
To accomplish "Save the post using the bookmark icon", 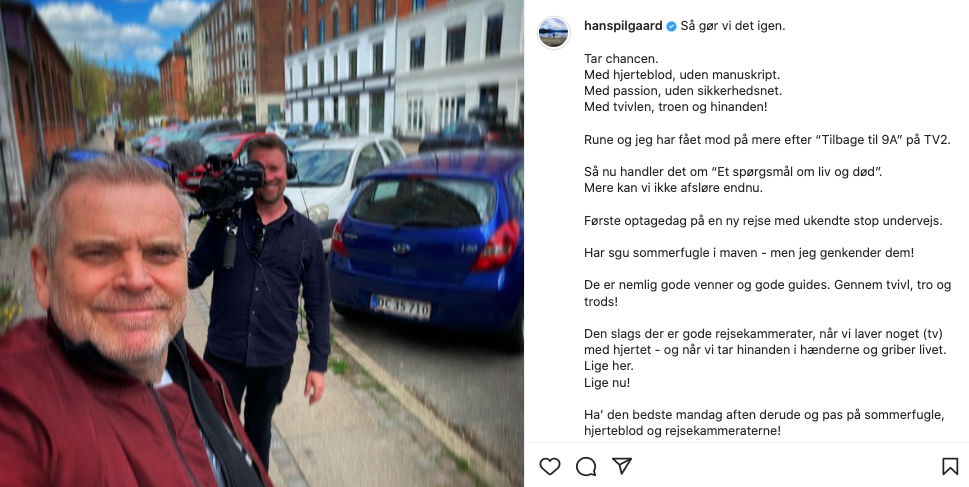I will point(950,466).
